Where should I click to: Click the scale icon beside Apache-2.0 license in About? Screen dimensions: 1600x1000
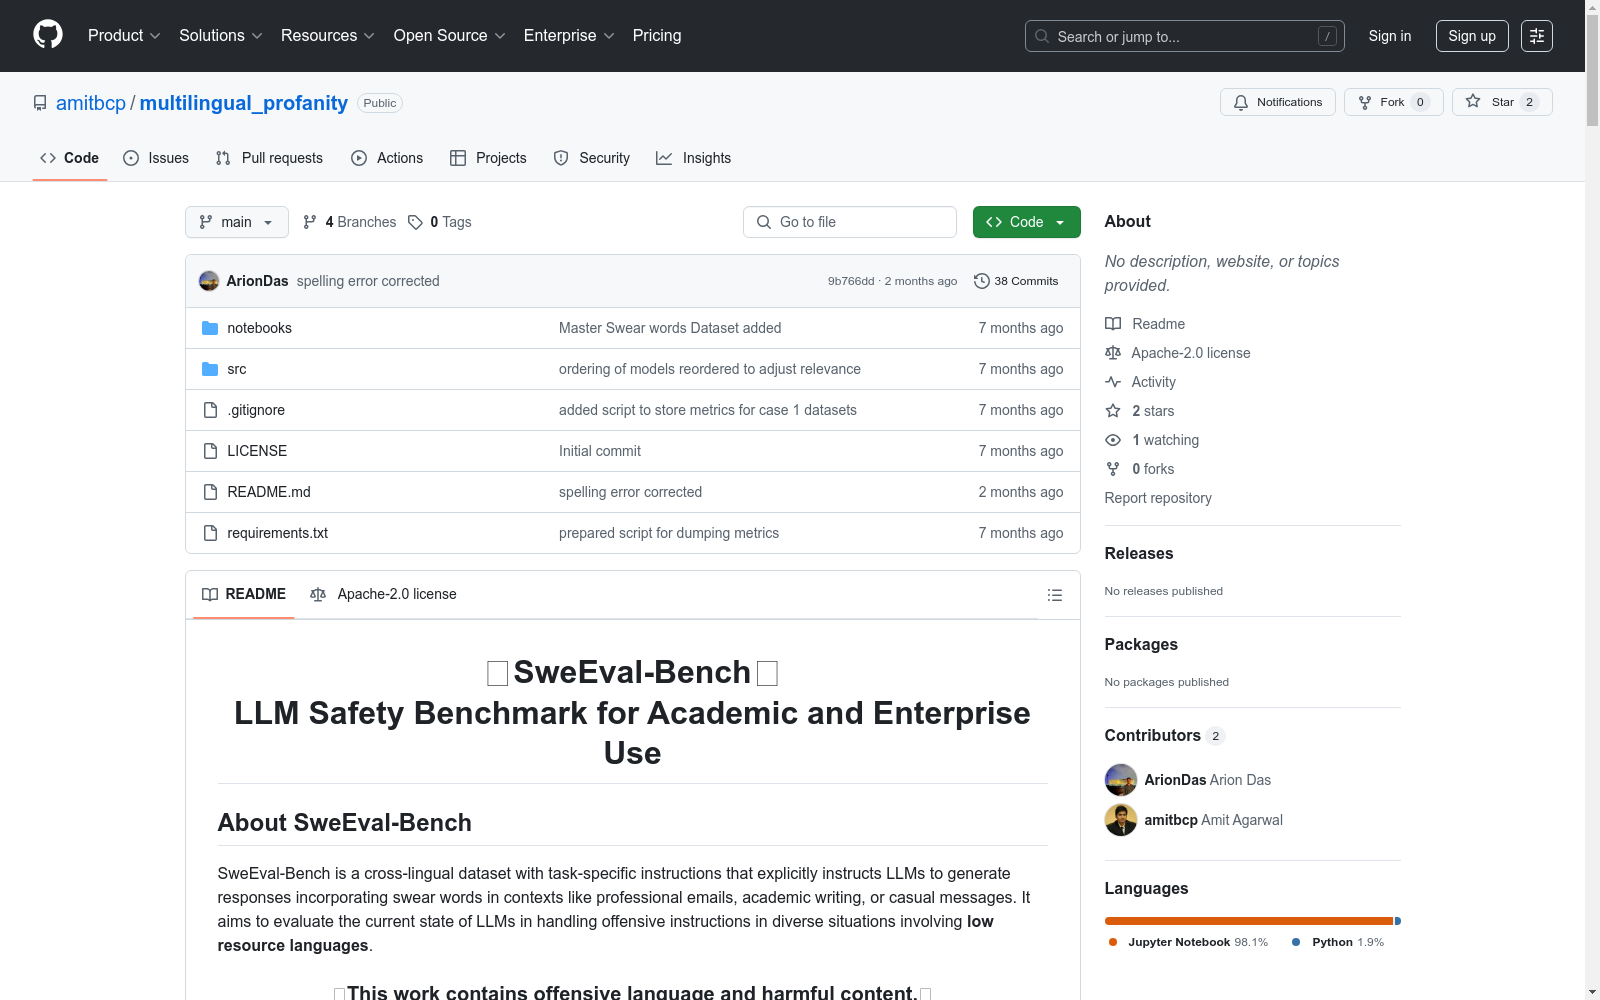coord(1113,353)
